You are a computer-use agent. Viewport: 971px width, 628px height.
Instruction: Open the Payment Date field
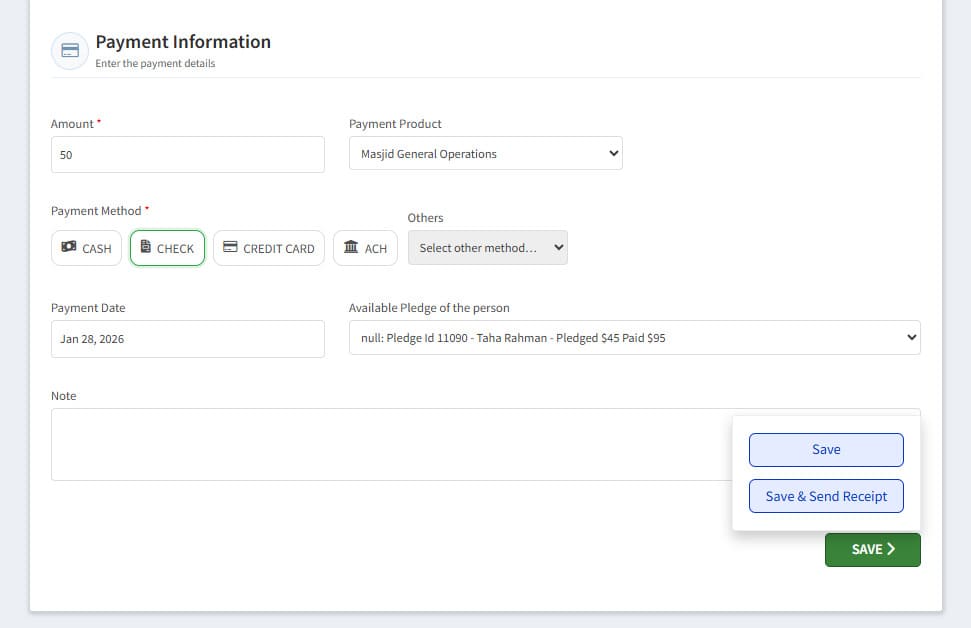click(x=188, y=339)
